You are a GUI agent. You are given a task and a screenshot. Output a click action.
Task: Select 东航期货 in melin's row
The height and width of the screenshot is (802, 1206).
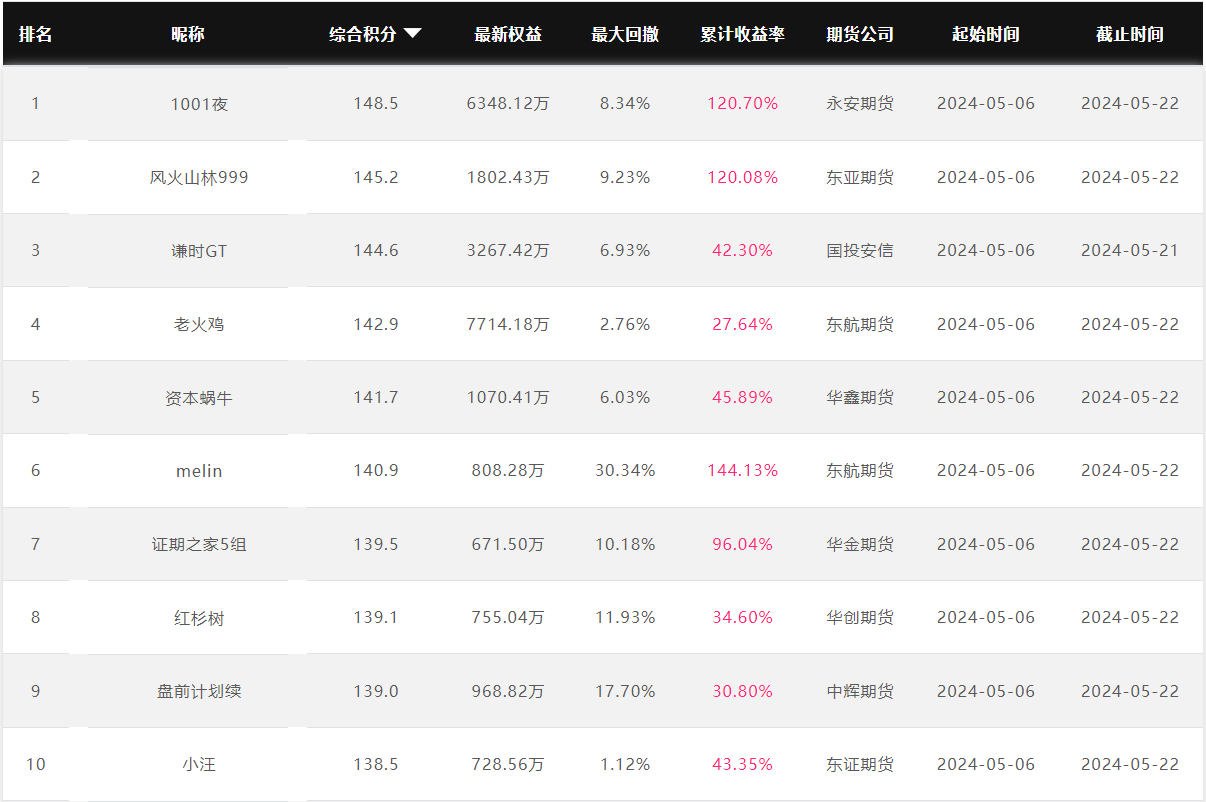tap(860, 470)
